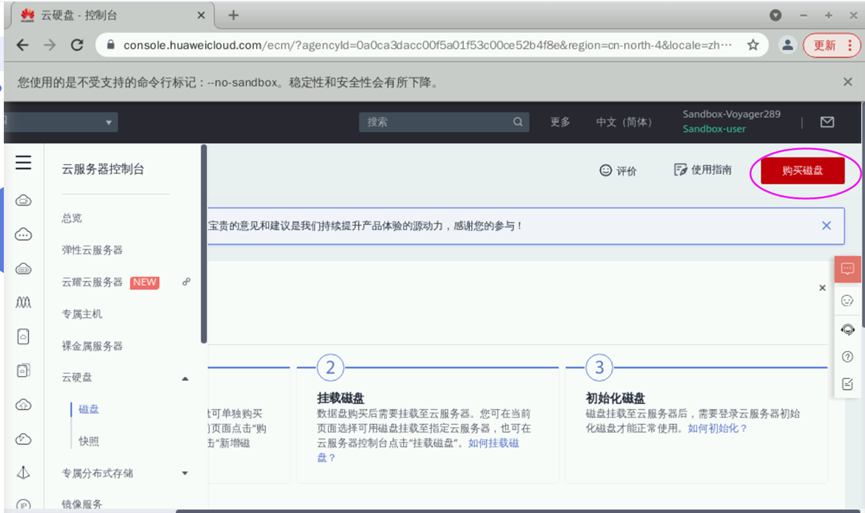Click the link icon beside 云耀云服务器
The width and height of the screenshot is (865, 513).
coord(186,282)
